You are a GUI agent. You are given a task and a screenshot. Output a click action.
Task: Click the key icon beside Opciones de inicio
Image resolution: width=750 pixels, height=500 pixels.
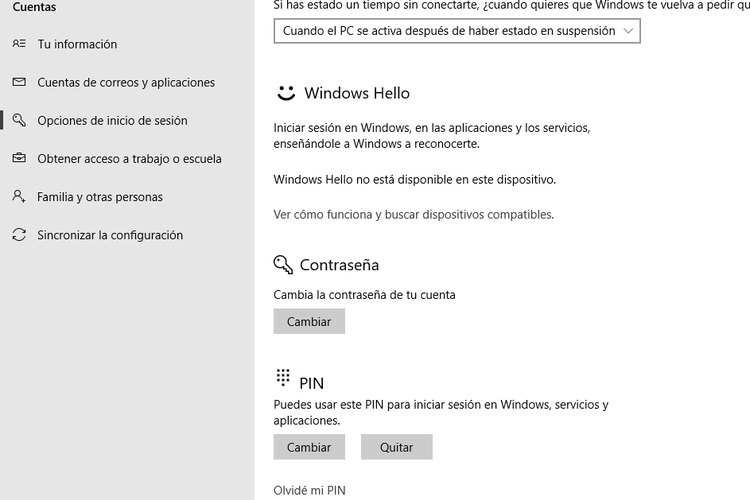[x=19, y=120]
